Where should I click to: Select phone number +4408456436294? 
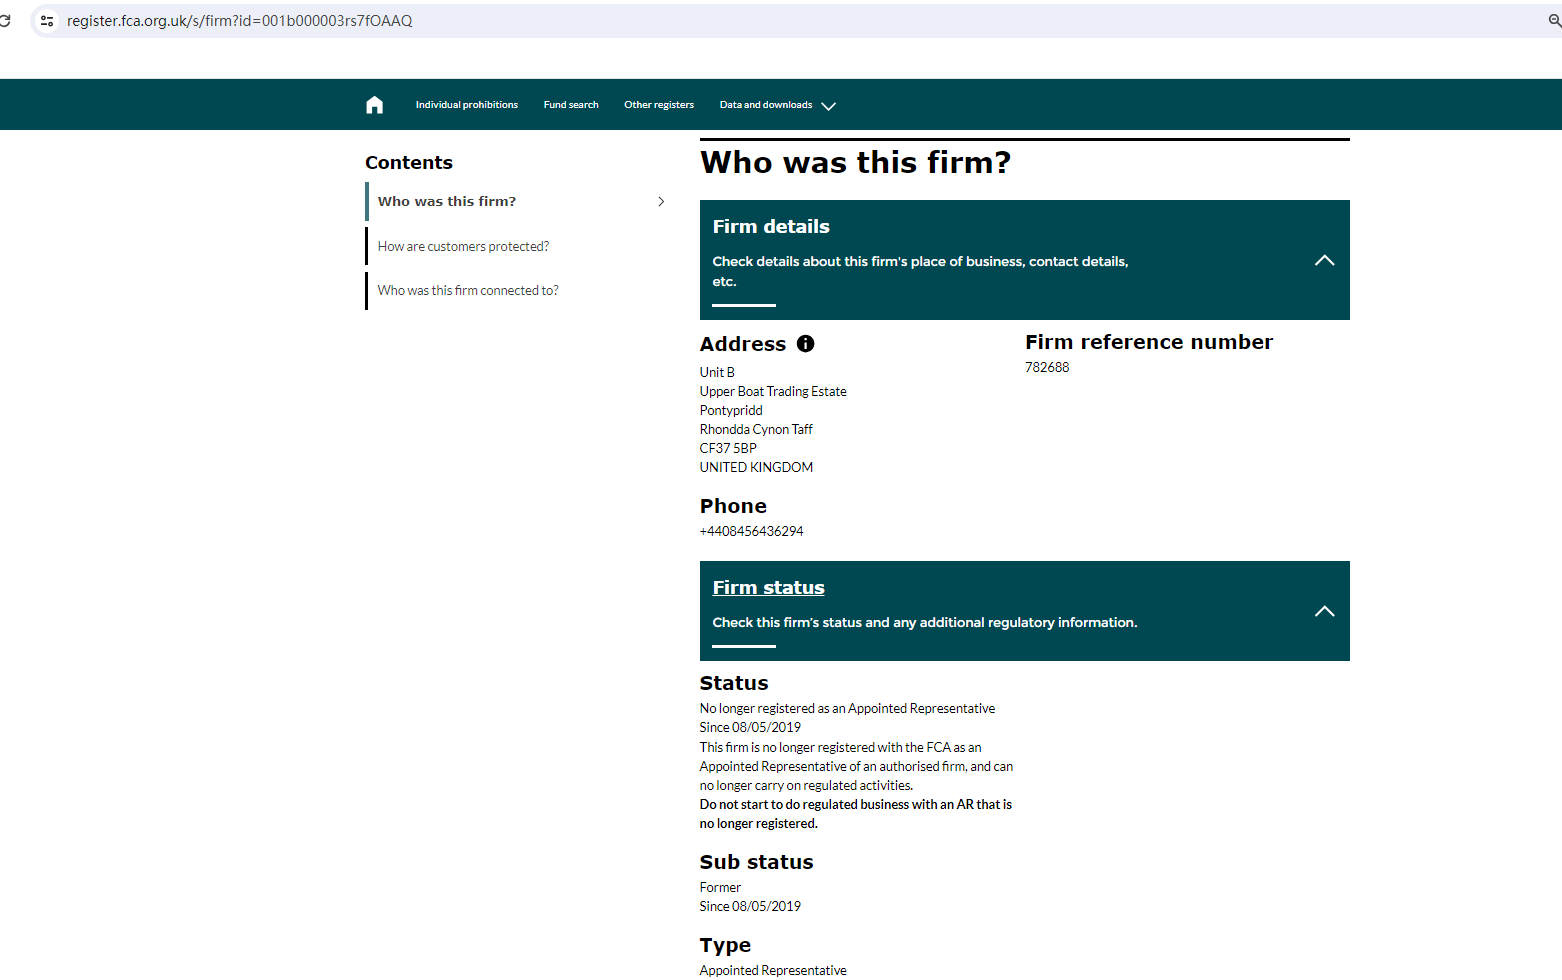click(751, 531)
